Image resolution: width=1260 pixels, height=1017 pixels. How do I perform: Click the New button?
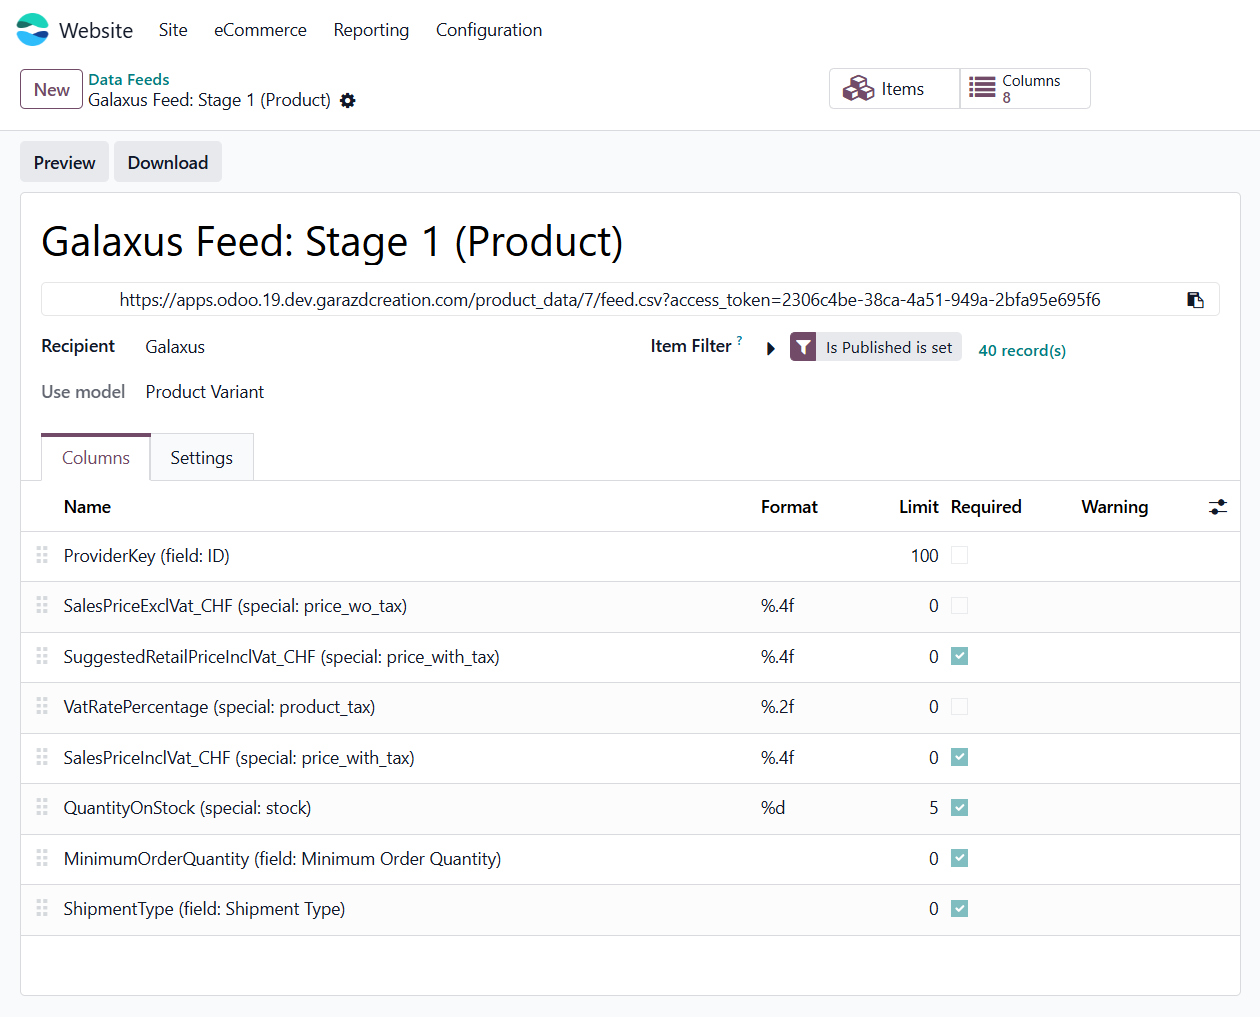coord(51,89)
